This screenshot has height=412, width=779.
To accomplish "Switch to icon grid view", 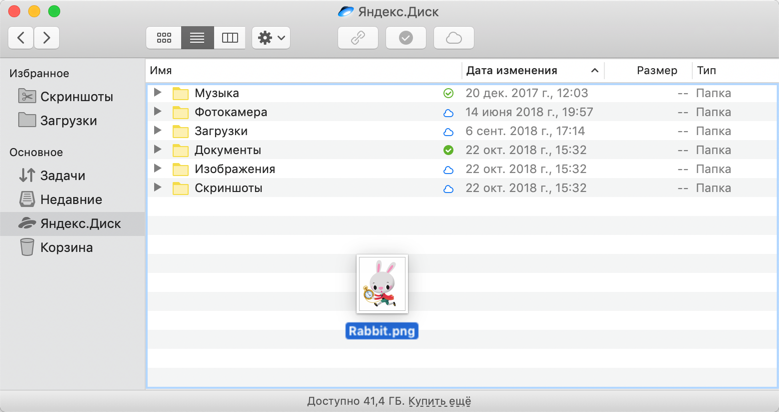I will pos(164,38).
